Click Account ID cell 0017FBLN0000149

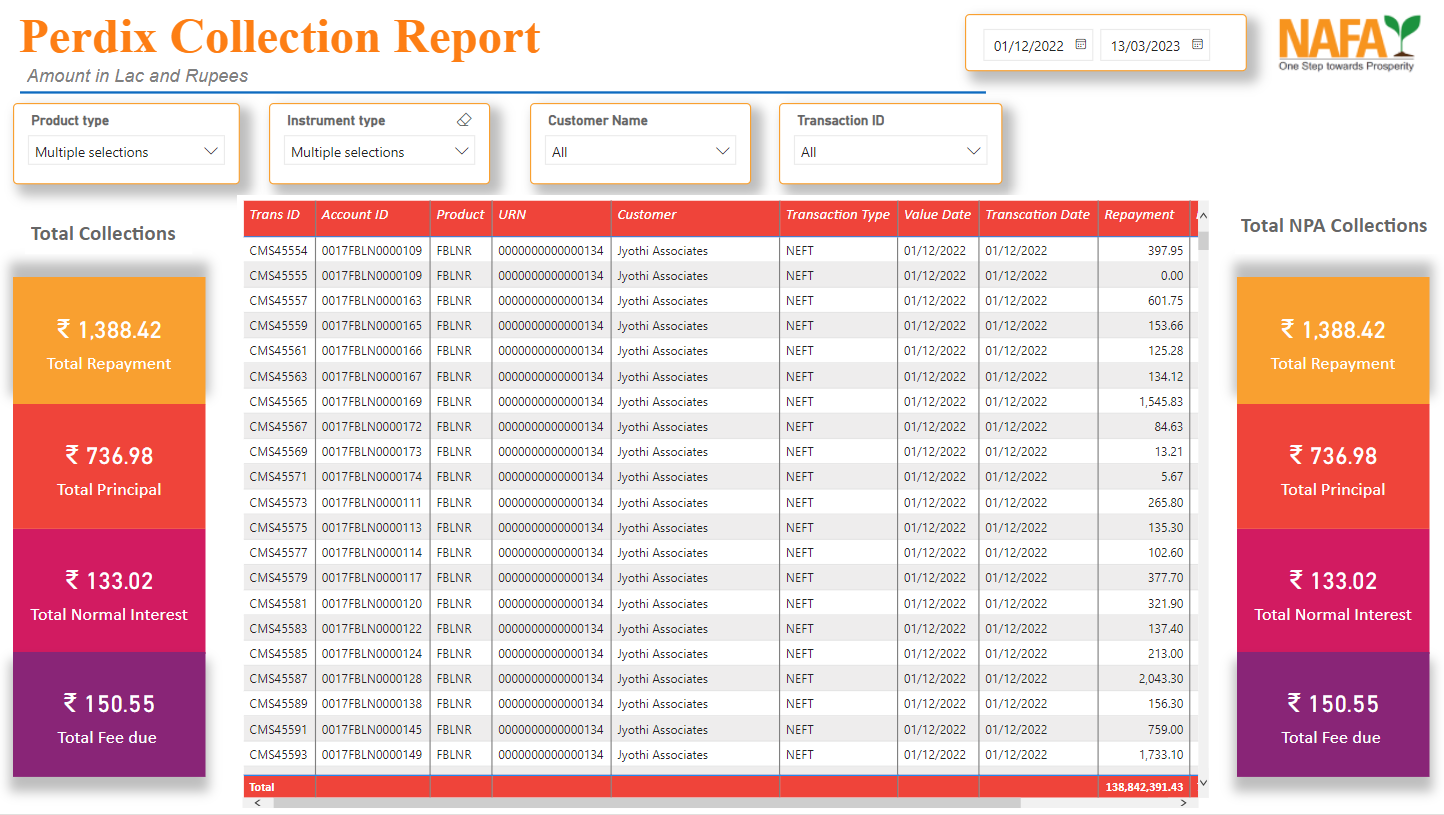[x=372, y=755]
